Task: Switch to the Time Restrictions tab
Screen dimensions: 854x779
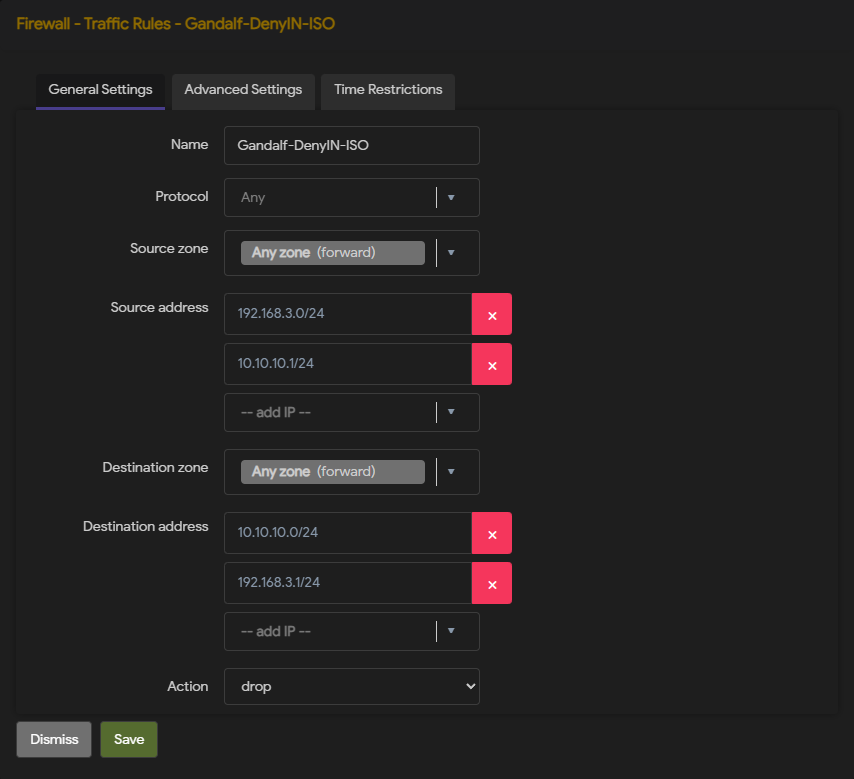Action: [x=388, y=92]
